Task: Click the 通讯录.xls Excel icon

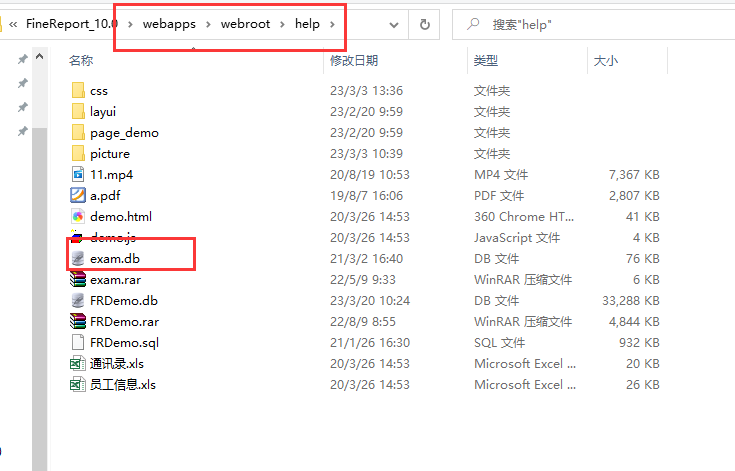Action: tap(77, 363)
